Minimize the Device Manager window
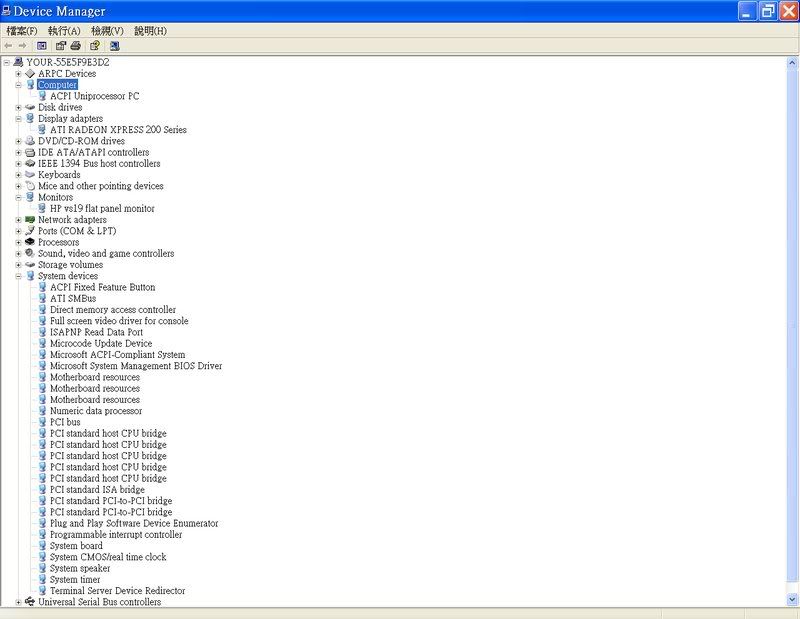The width and height of the screenshot is (800, 619). (747, 11)
